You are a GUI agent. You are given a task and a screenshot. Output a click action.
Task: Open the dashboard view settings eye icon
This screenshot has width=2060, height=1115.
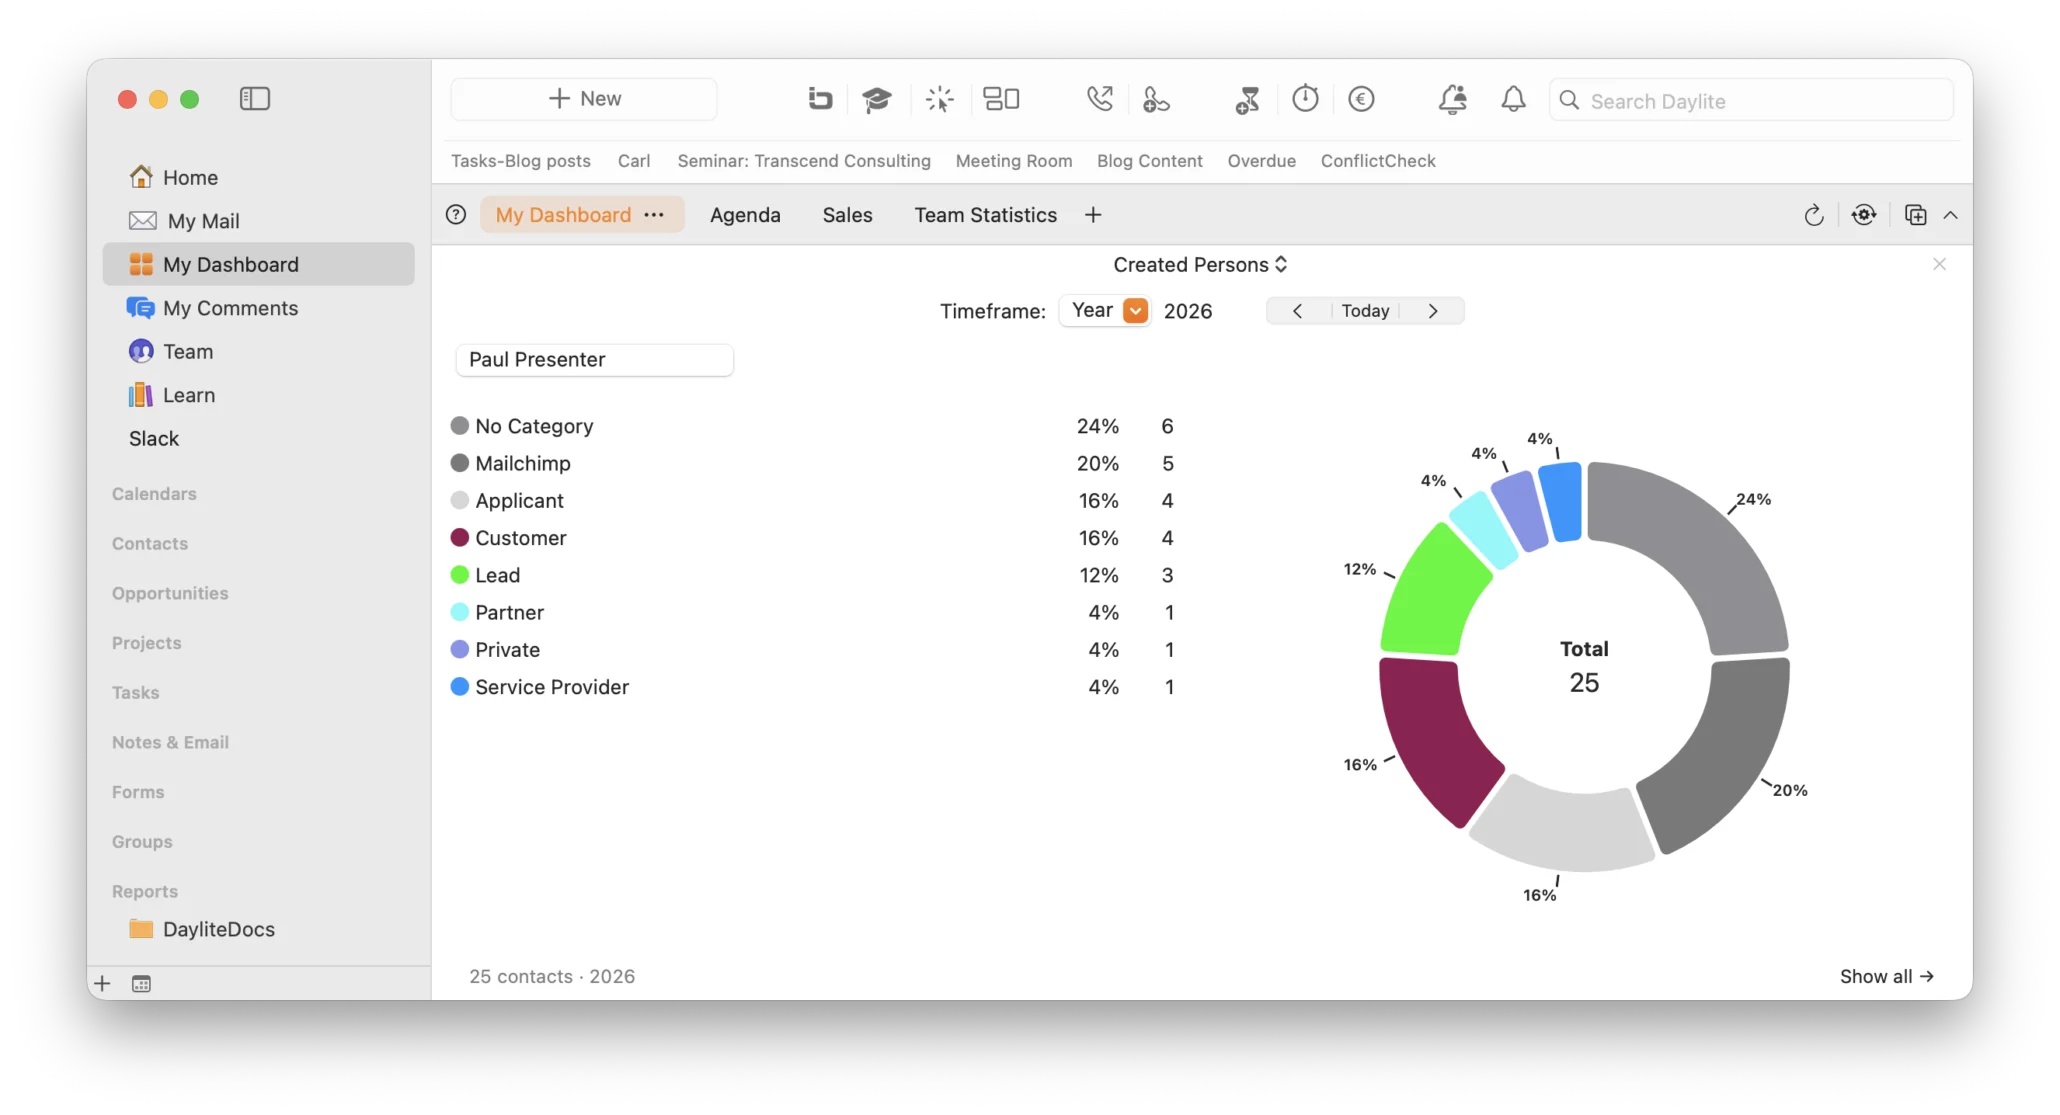click(x=1864, y=215)
